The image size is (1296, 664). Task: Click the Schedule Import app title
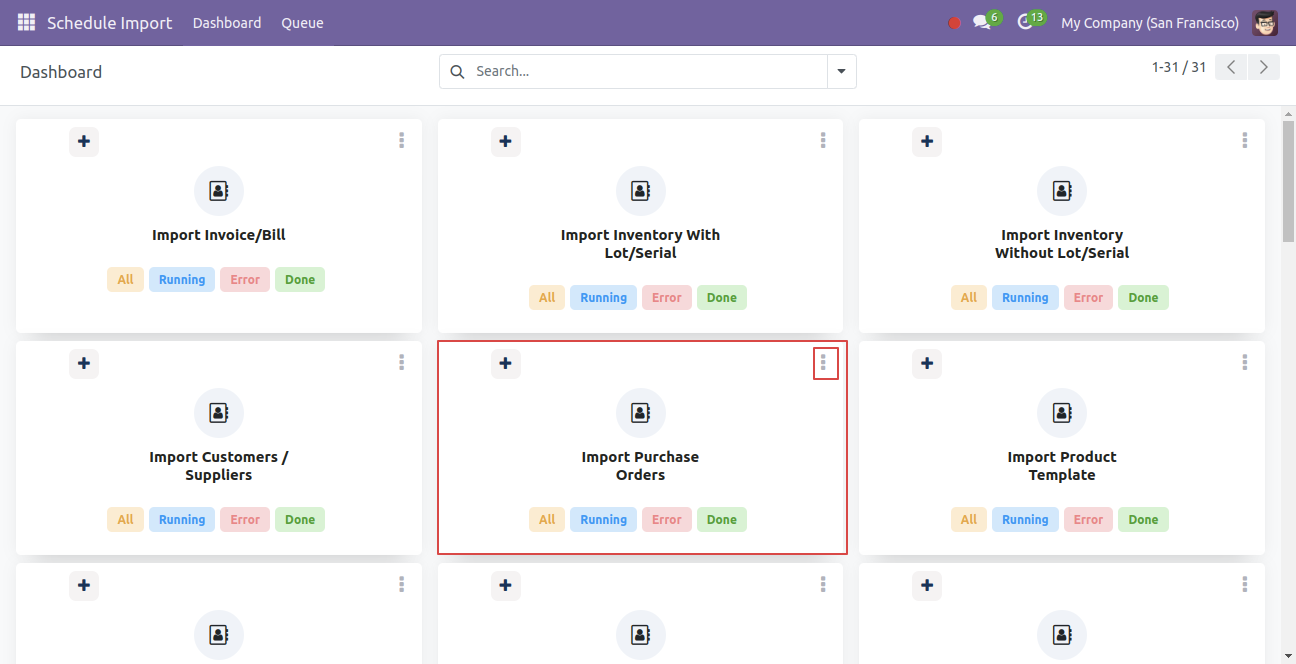[x=109, y=22]
